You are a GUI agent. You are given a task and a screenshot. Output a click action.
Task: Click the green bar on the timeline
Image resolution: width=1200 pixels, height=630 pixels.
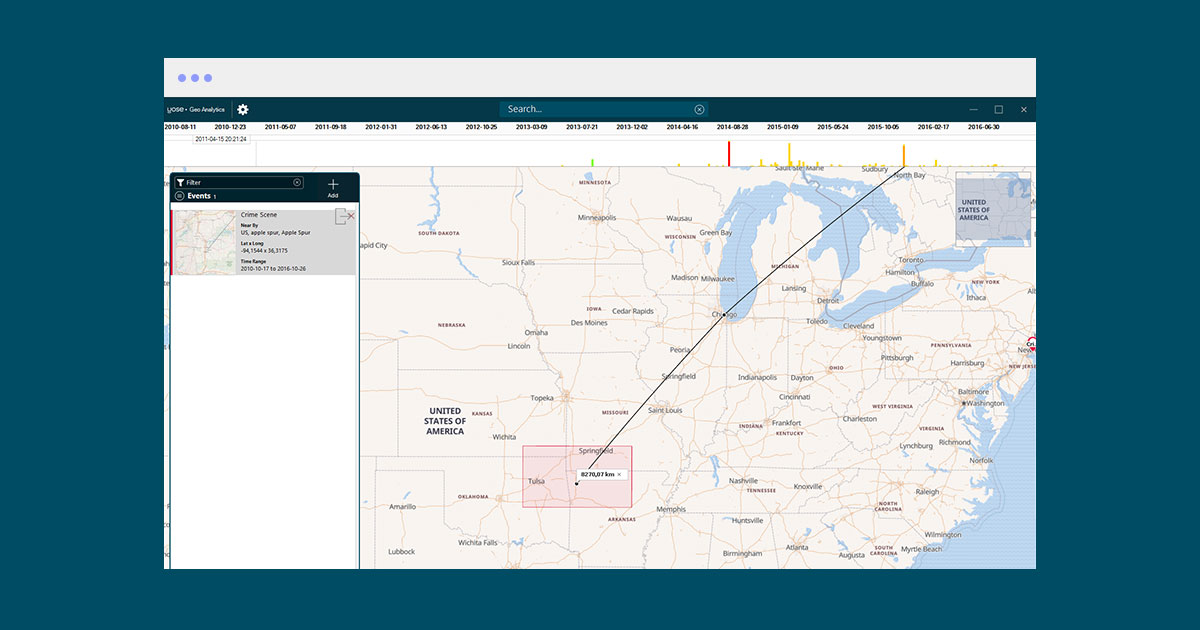[593, 161]
